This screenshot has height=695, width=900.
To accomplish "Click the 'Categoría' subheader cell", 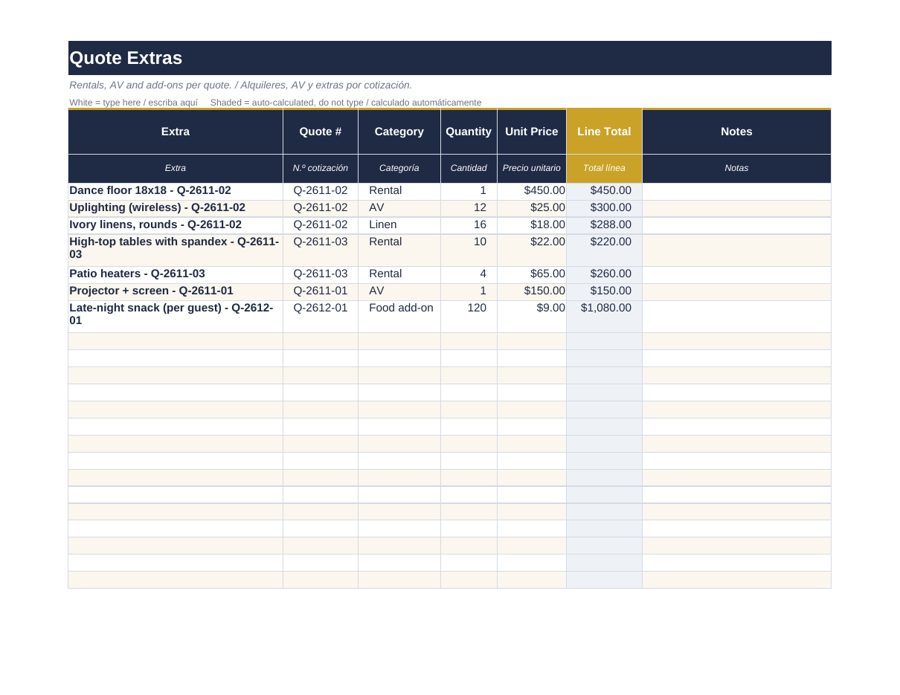I will (399, 168).
